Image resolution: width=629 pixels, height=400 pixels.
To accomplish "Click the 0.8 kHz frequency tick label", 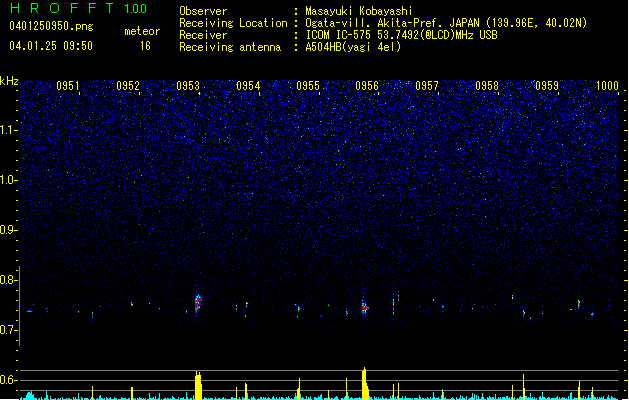I will 8,280.
